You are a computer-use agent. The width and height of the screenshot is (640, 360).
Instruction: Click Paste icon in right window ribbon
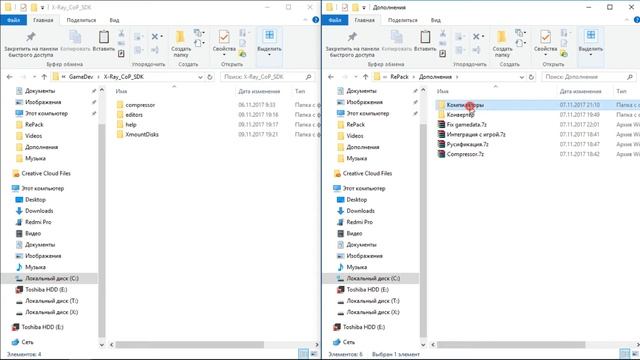pos(425,41)
